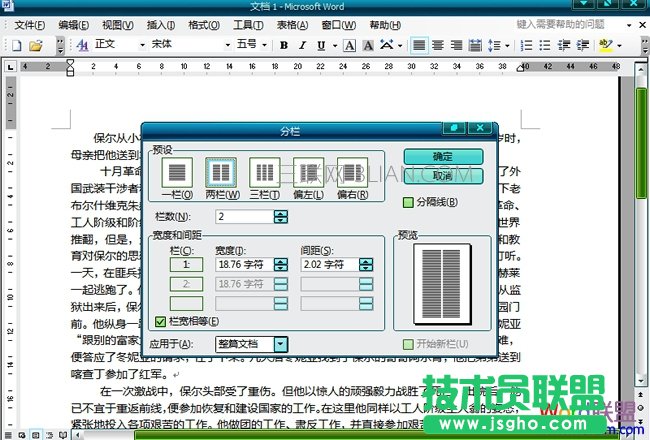
Task: Click the highlight color icon
Action: 606,45
